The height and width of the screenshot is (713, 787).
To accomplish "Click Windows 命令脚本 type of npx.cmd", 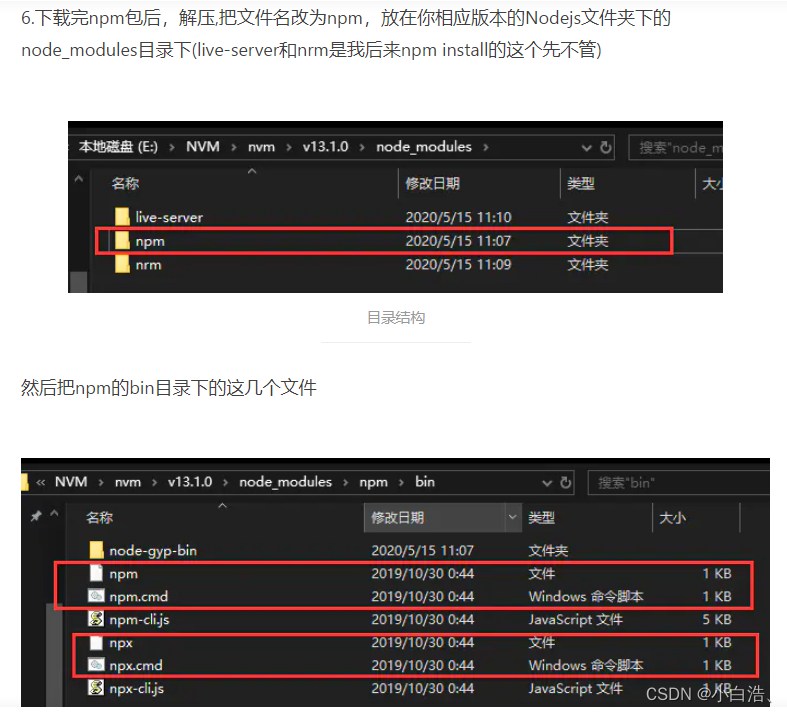I will coord(586,665).
